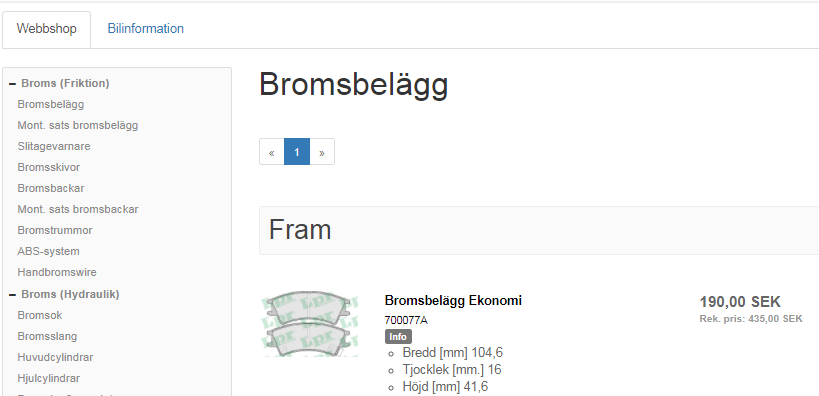
Task: Select Slitagevarnare in the sidebar
Action: tap(54, 146)
